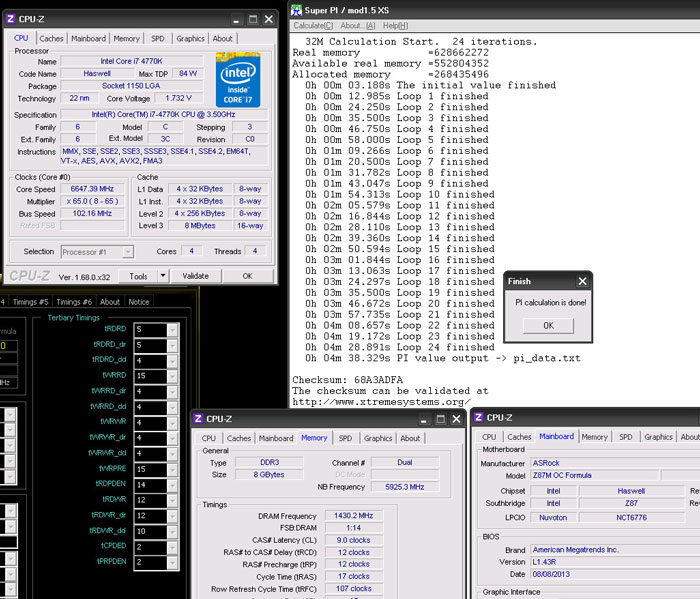Select SPD tab in the Memory window
This screenshot has width=700, height=599.
(x=344, y=438)
